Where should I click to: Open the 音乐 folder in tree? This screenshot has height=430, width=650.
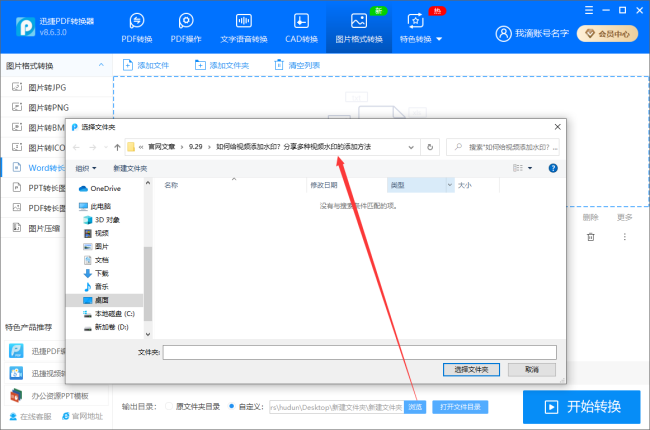point(97,287)
